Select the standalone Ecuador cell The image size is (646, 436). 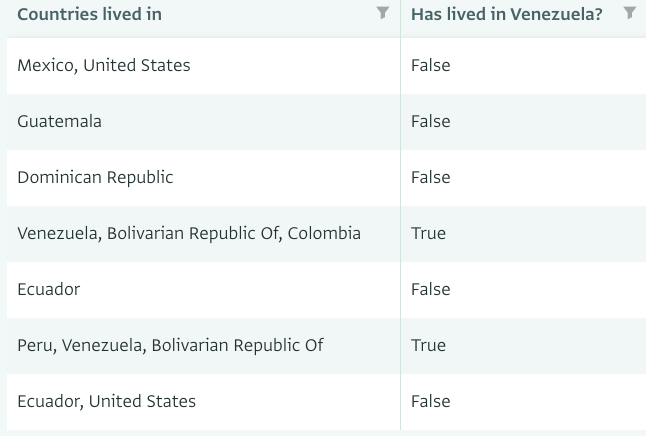(x=204, y=290)
